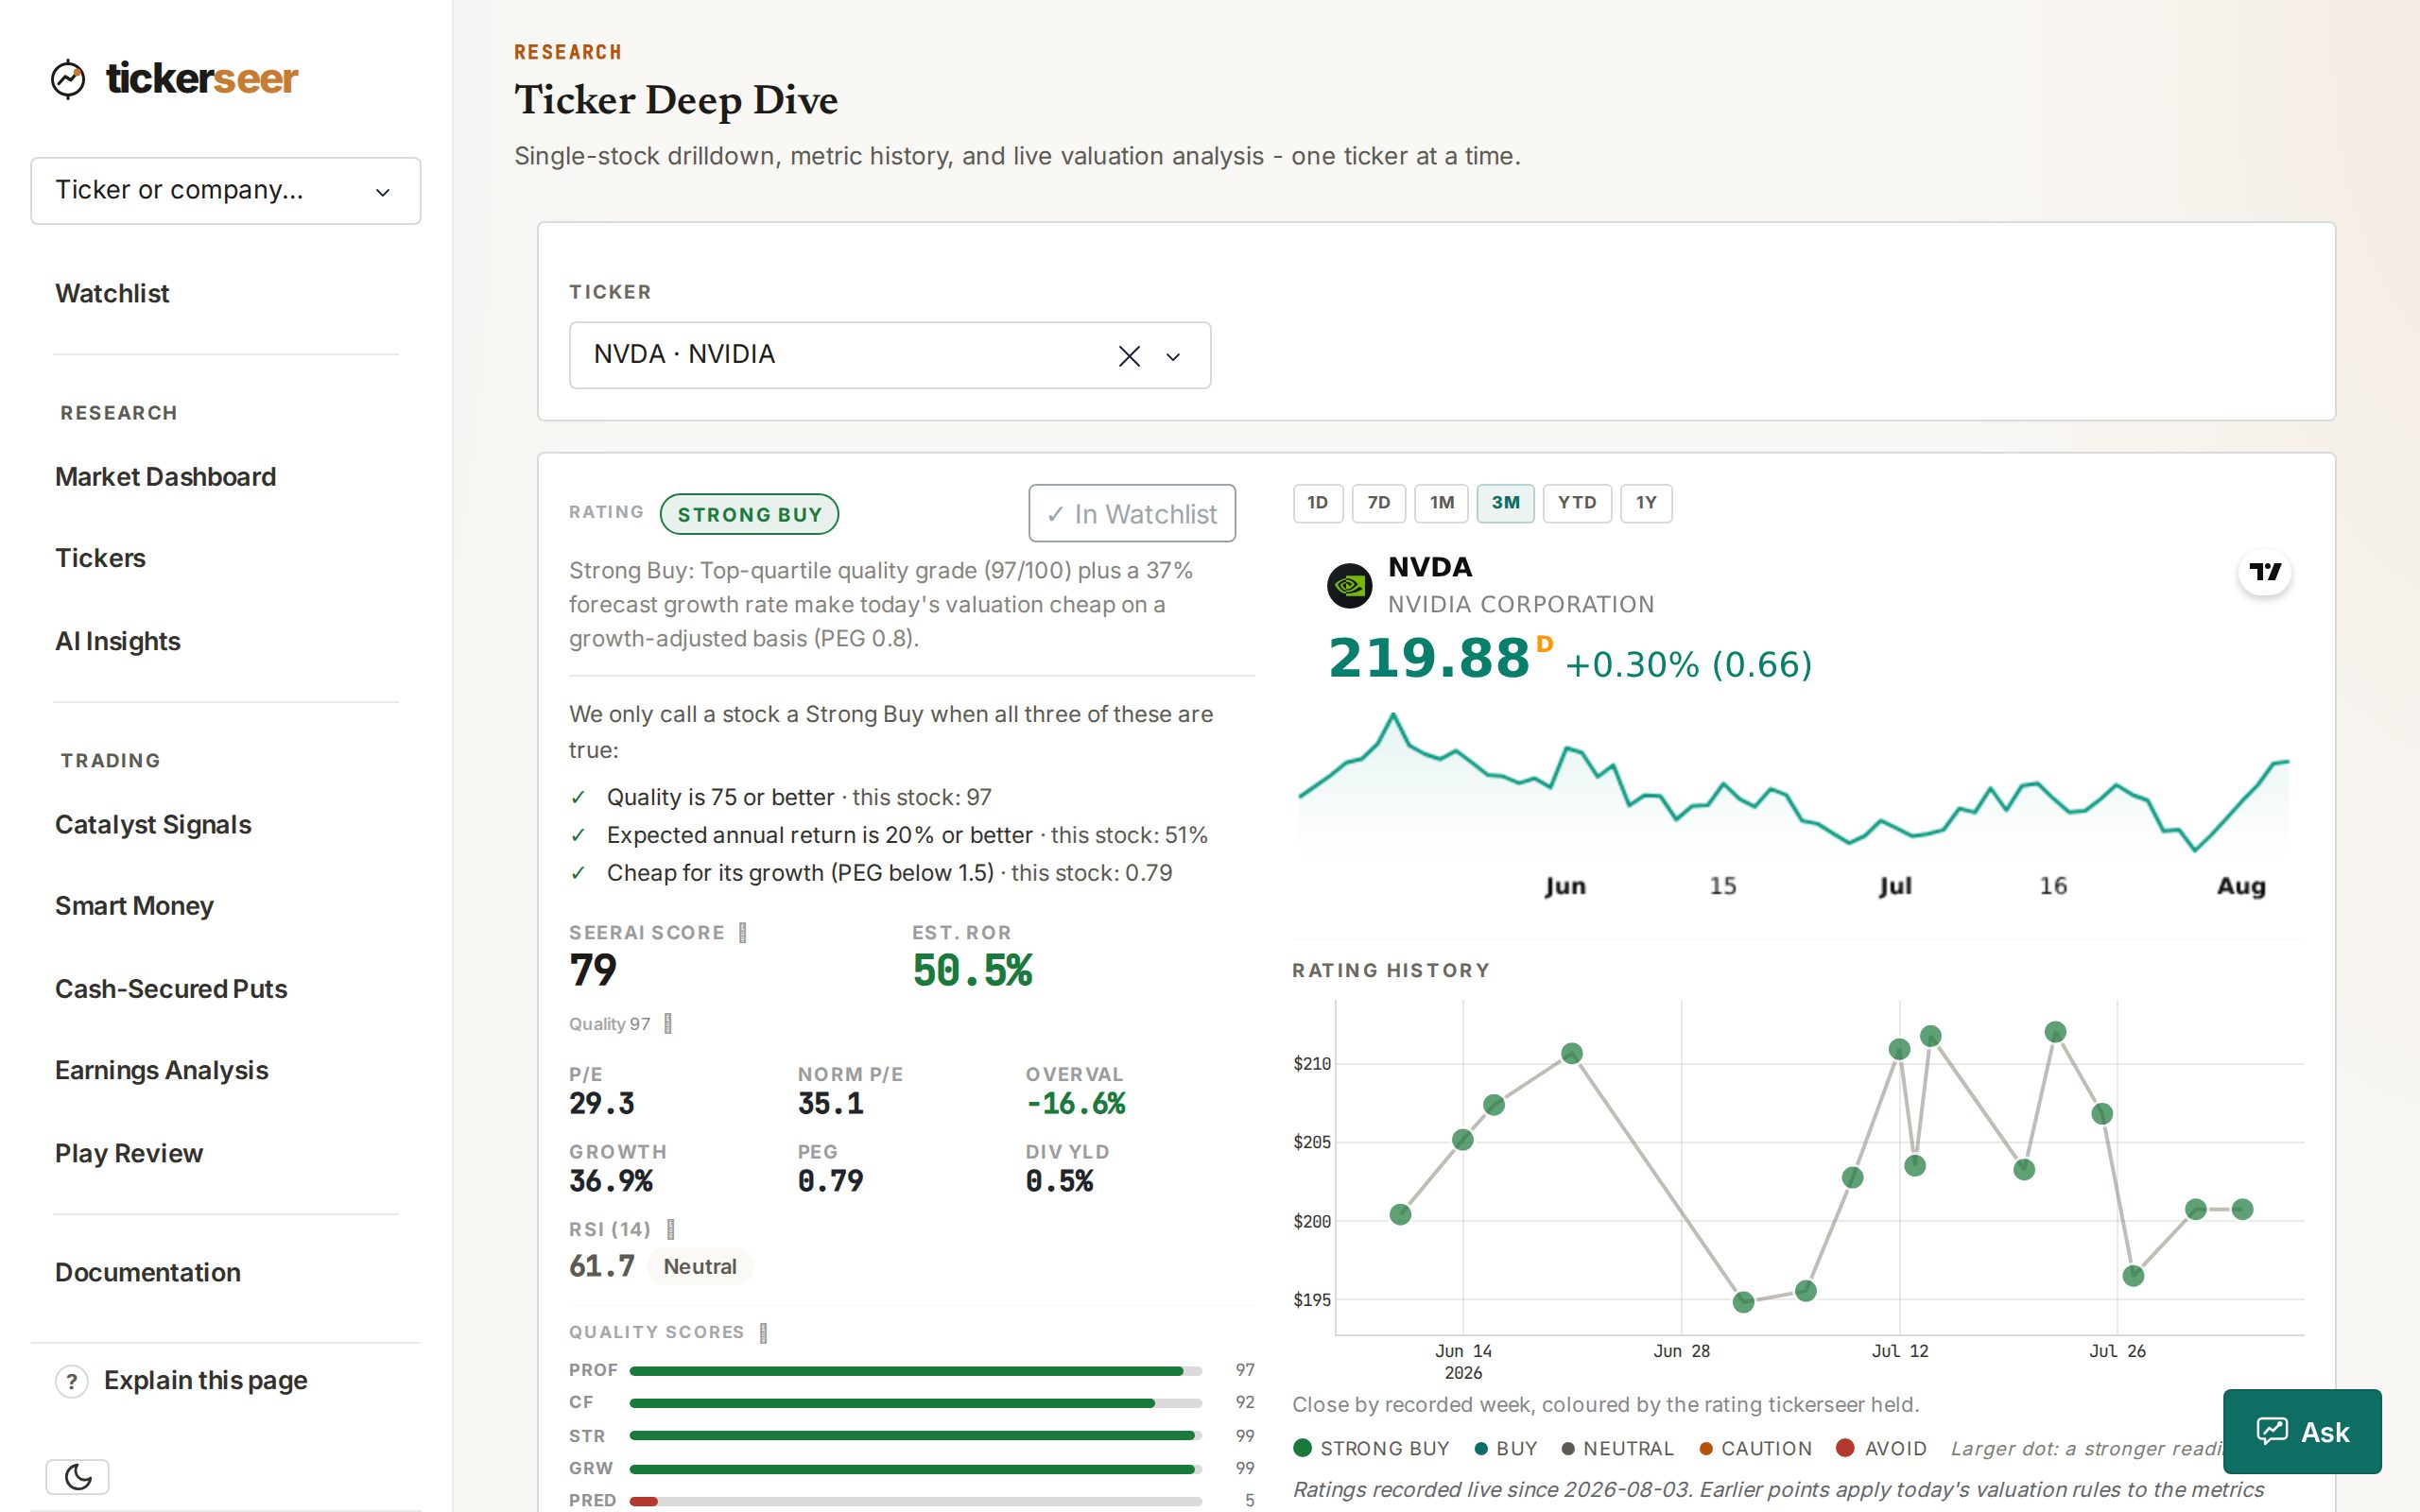Viewport: 2420px width, 1512px height.
Task: Click the Overval value -16.6%
Action: pos(1076,1104)
